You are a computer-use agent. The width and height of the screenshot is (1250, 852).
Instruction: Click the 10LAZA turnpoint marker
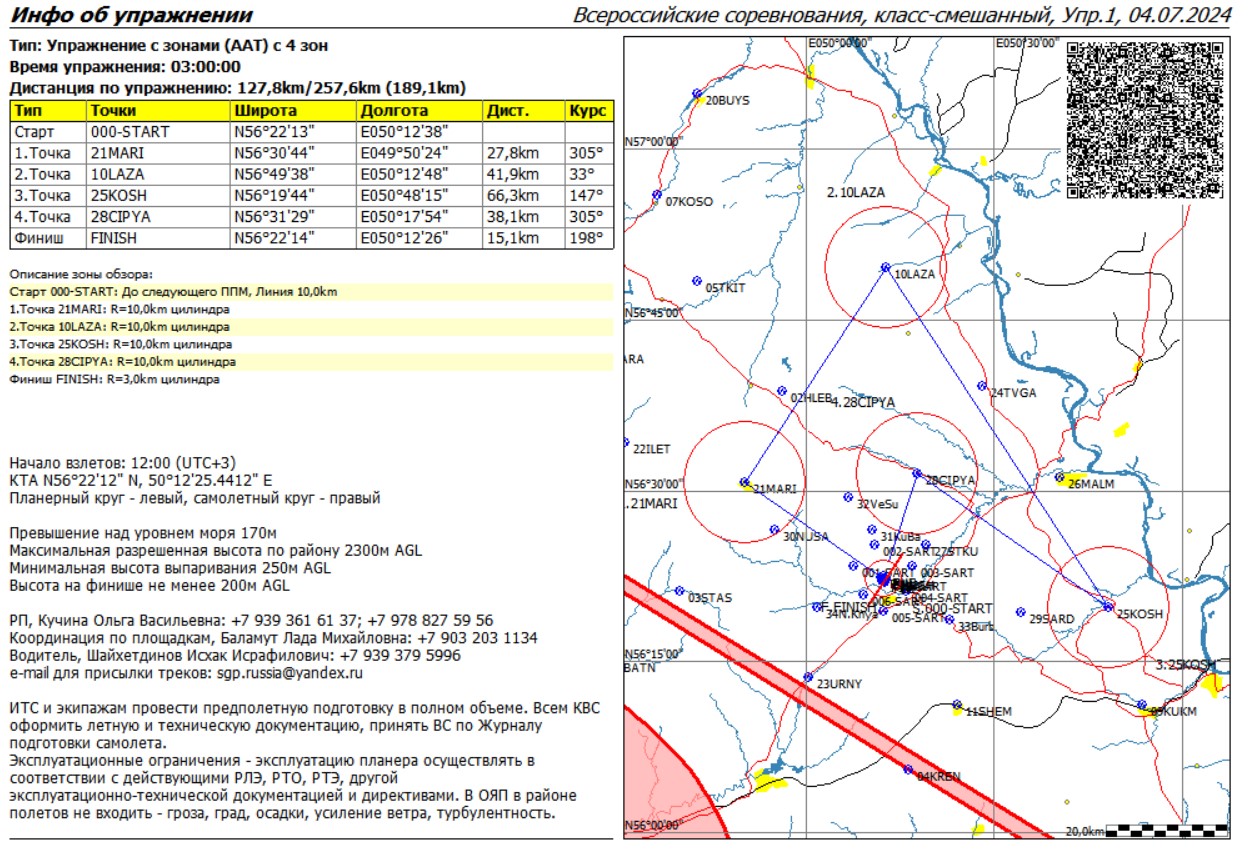point(885,267)
